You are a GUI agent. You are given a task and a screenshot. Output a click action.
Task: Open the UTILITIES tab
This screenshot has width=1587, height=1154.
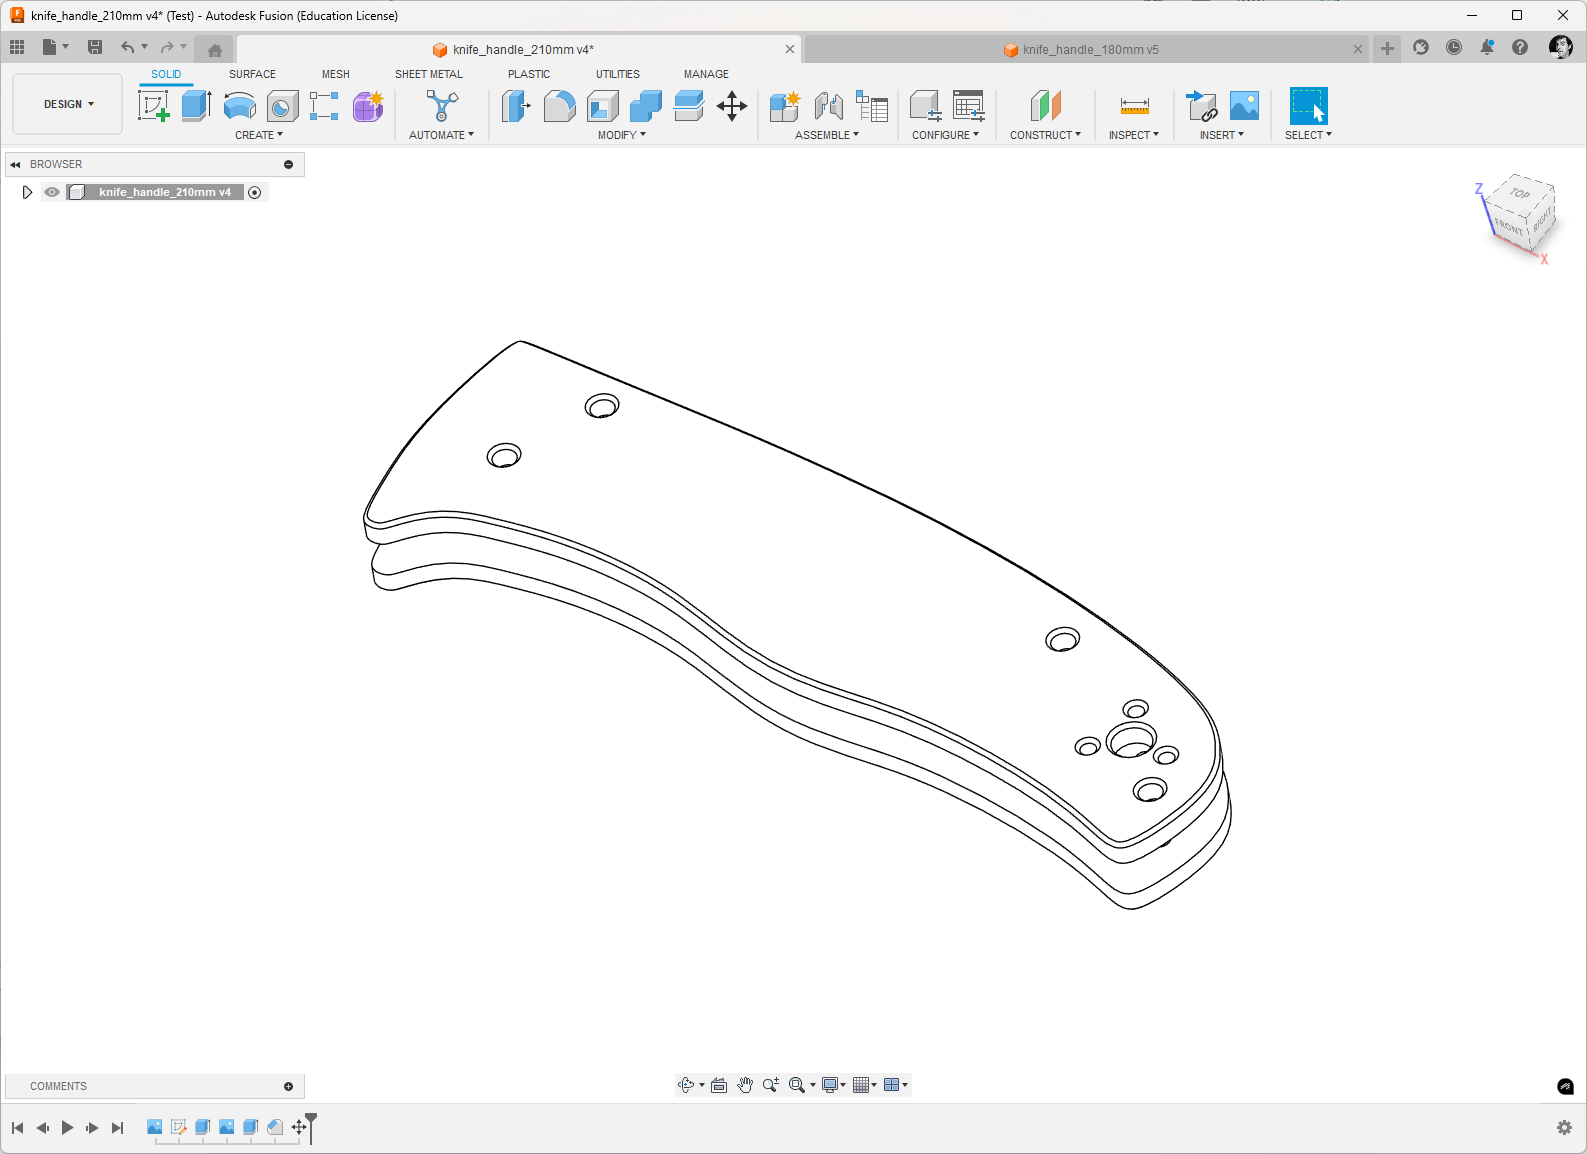[x=618, y=74]
